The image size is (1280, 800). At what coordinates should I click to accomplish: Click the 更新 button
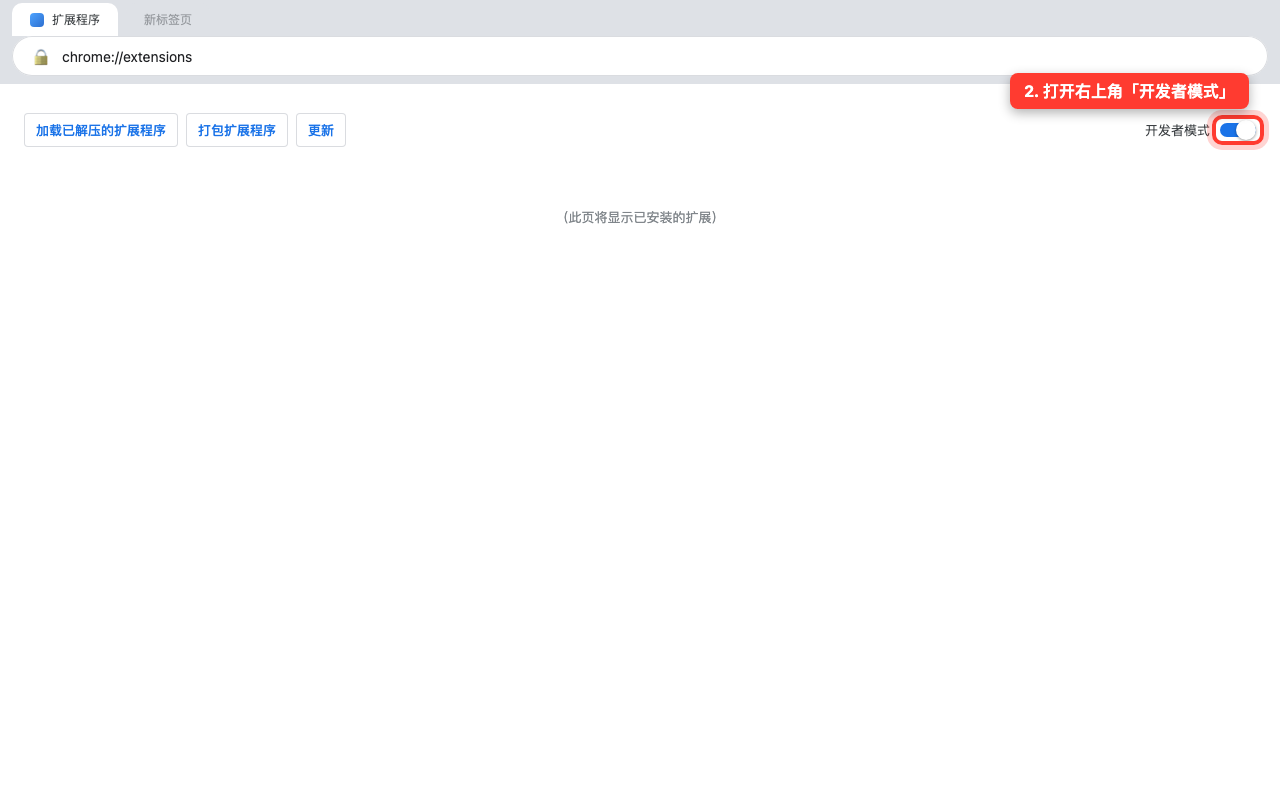click(321, 130)
